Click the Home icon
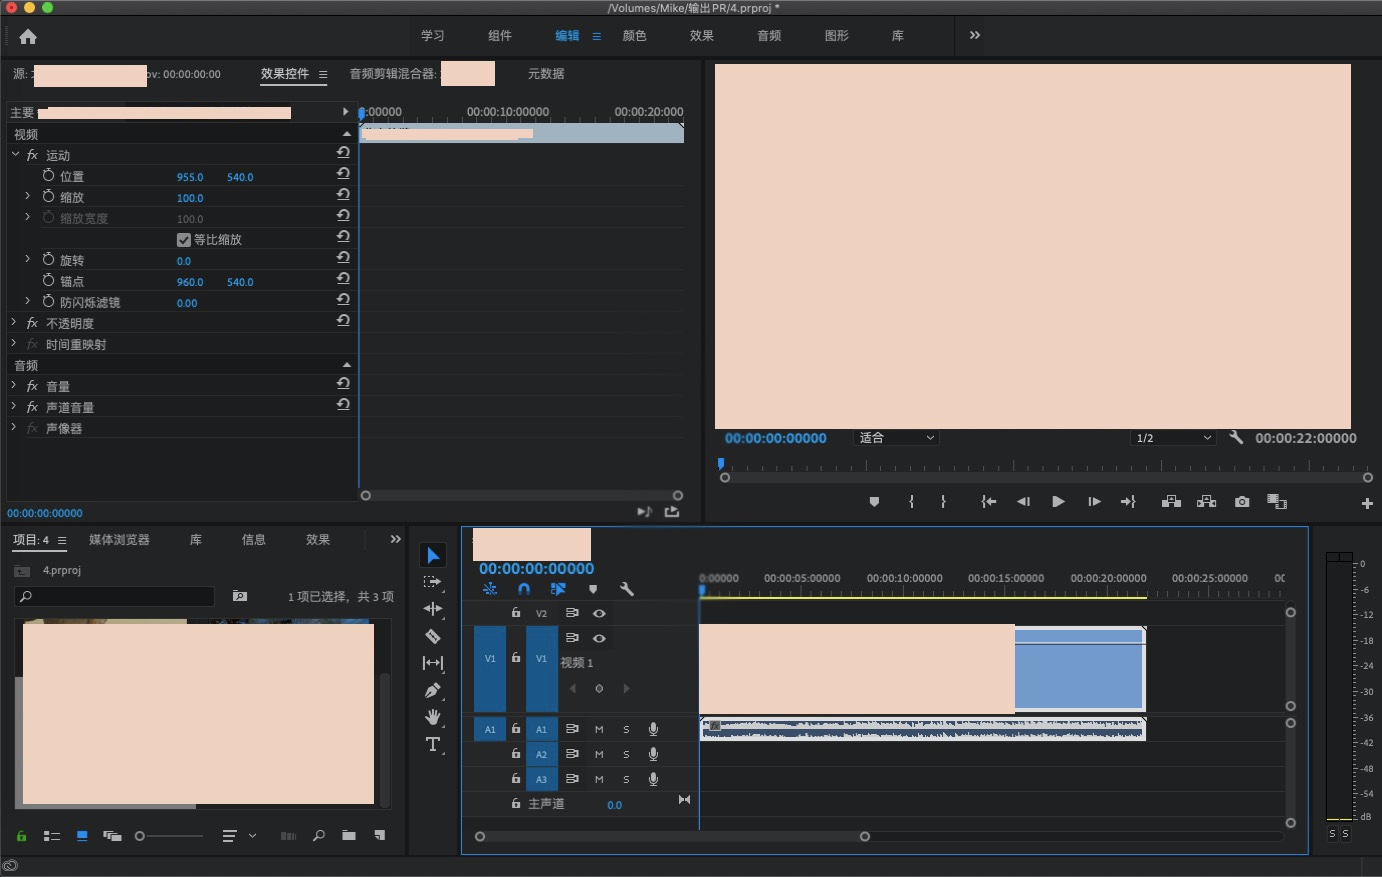 [28, 37]
